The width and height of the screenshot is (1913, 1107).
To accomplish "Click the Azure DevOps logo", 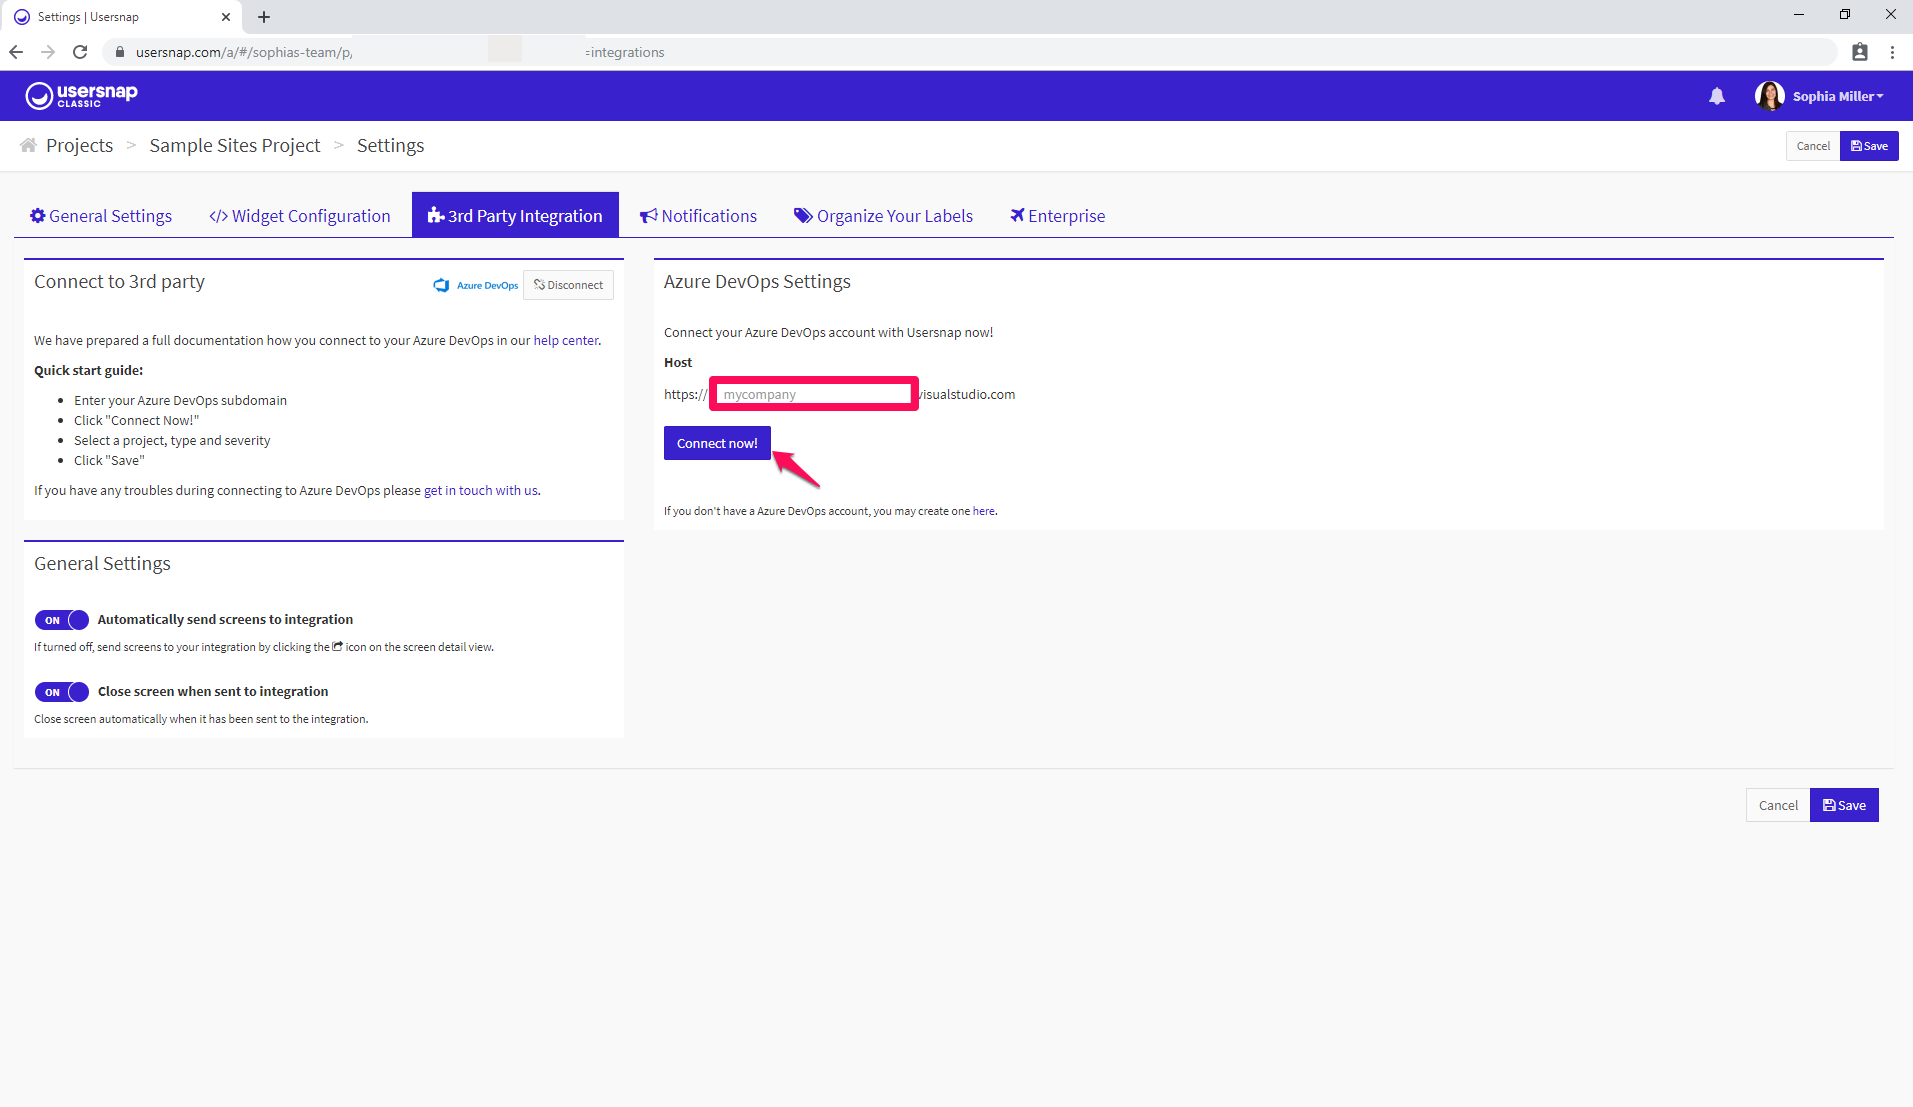I will (x=476, y=285).
